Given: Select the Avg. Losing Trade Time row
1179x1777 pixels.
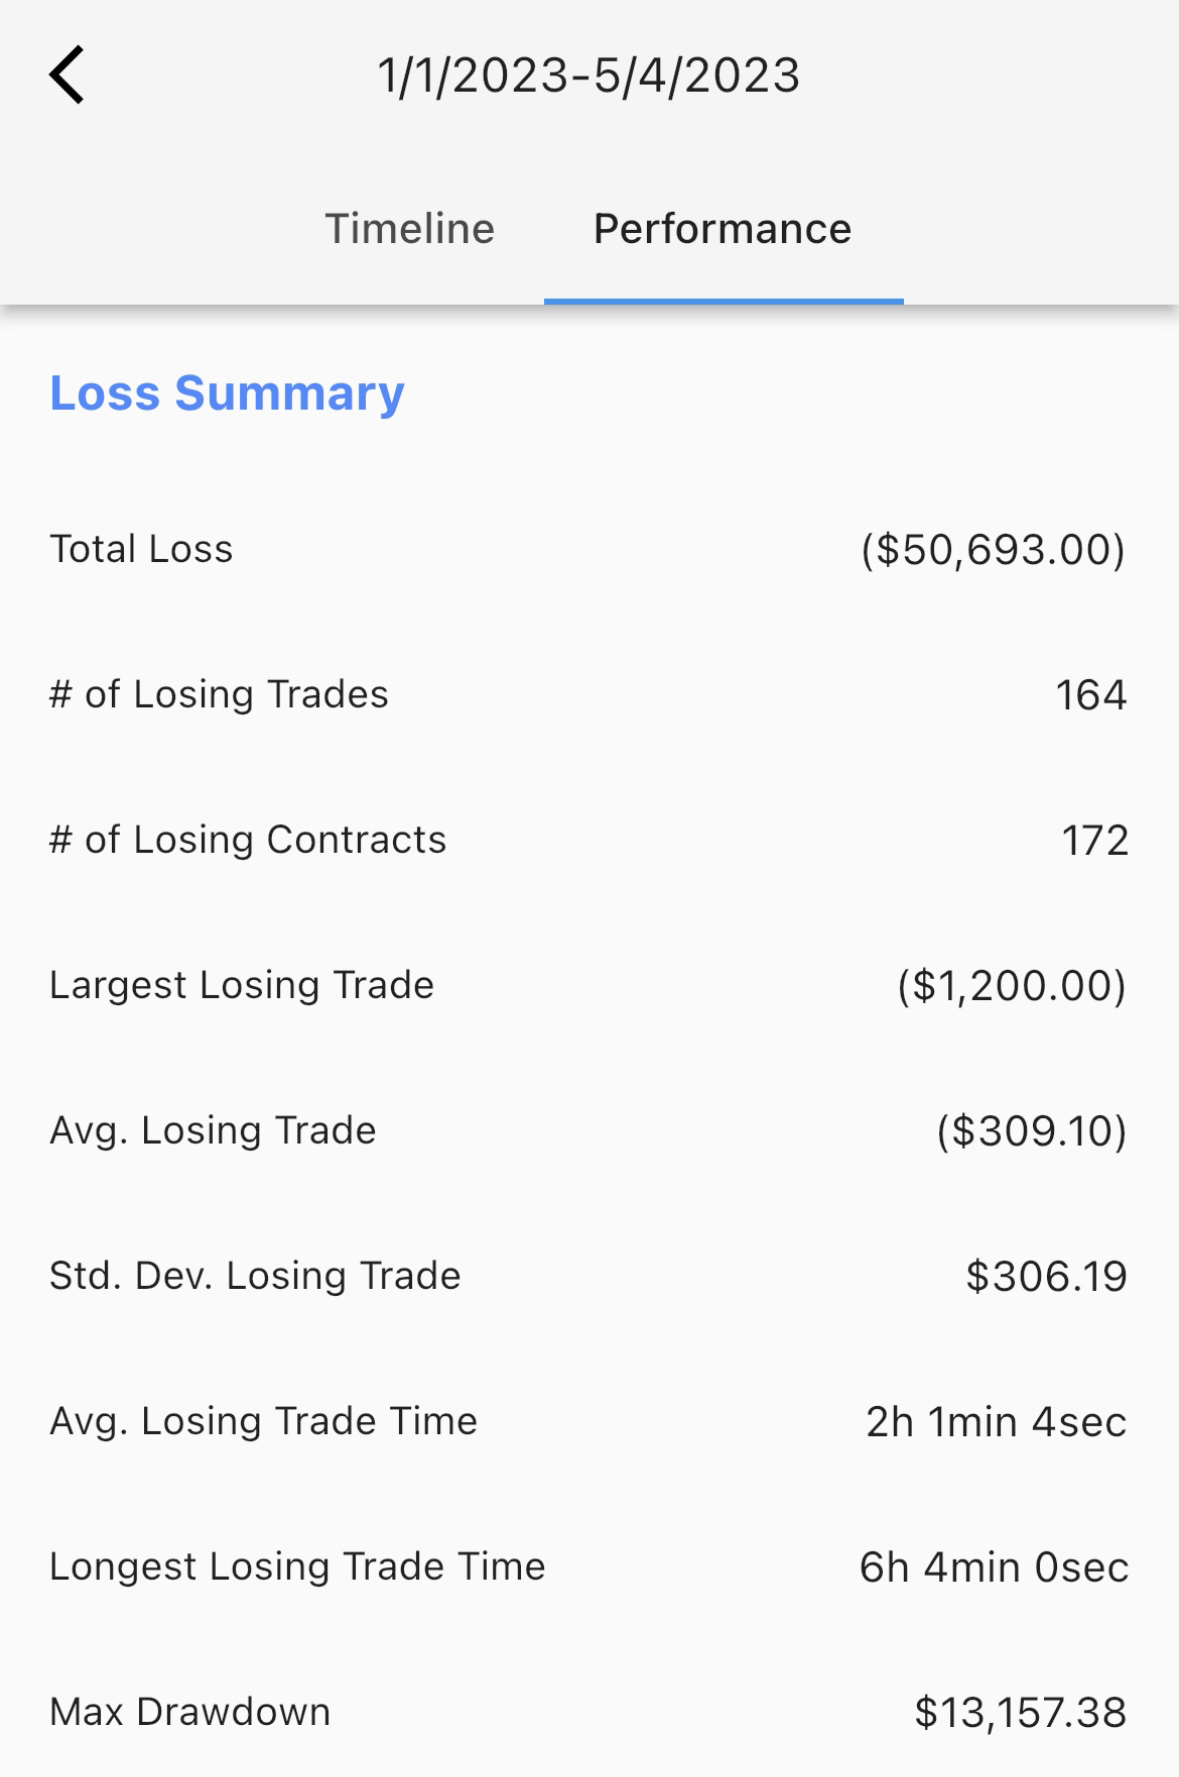Looking at the screenshot, I should (589, 1421).
